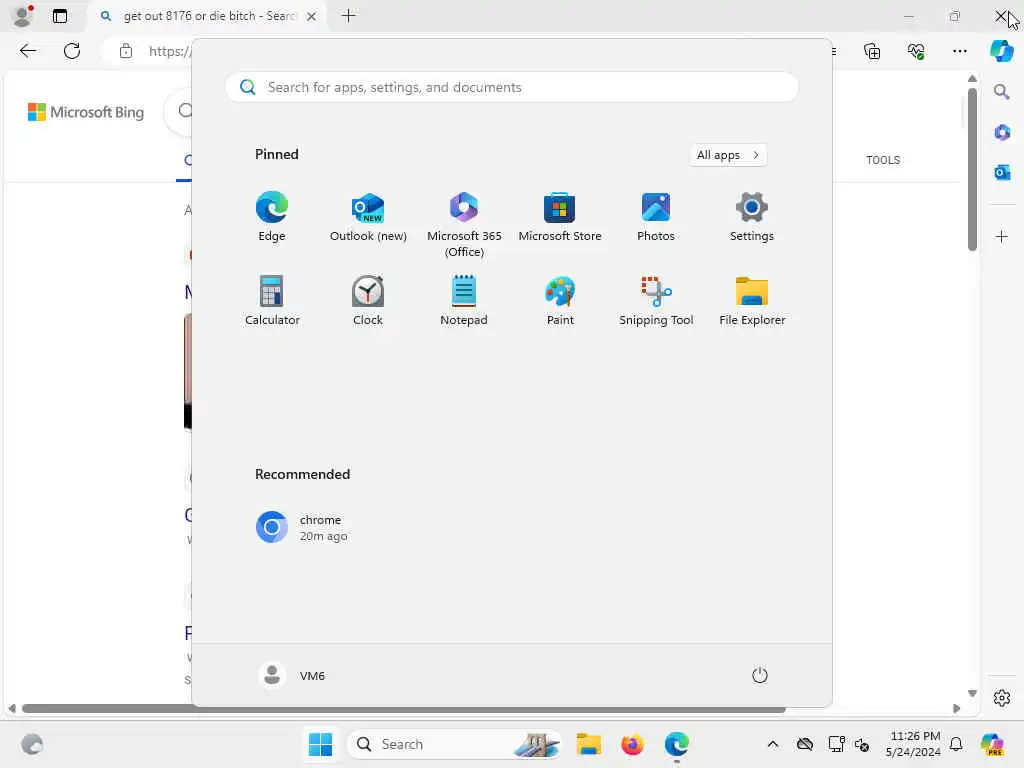Viewport: 1024px width, 768px height.
Task: Click the taskbar Search box
Action: (455, 744)
